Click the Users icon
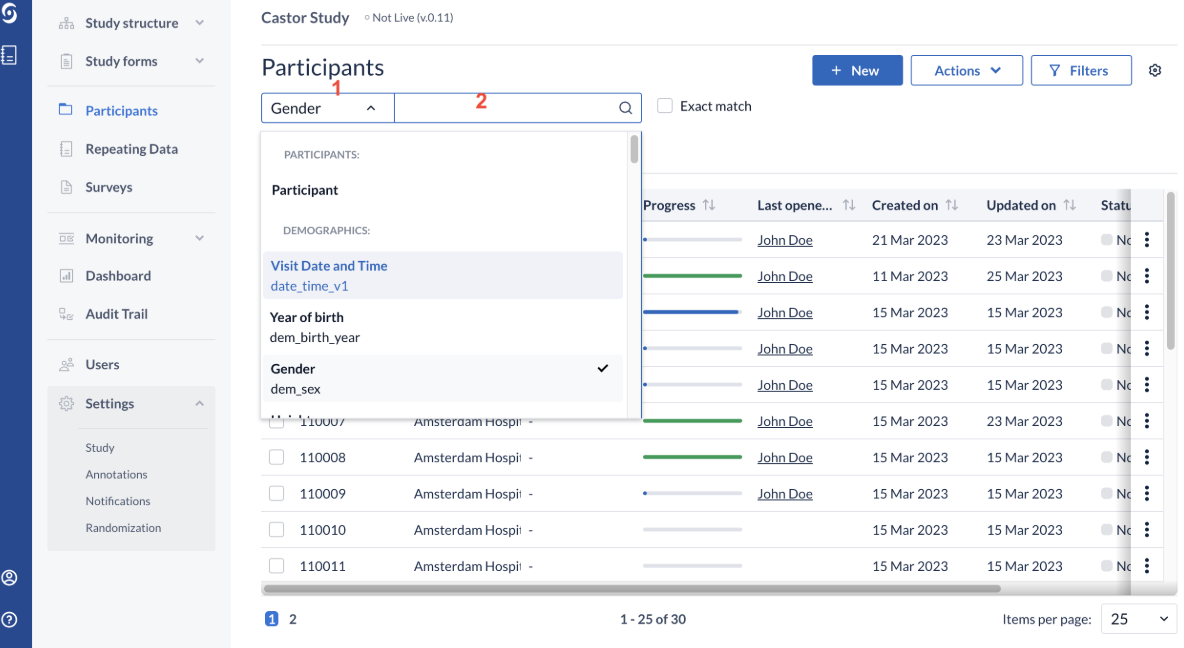 coord(66,365)
